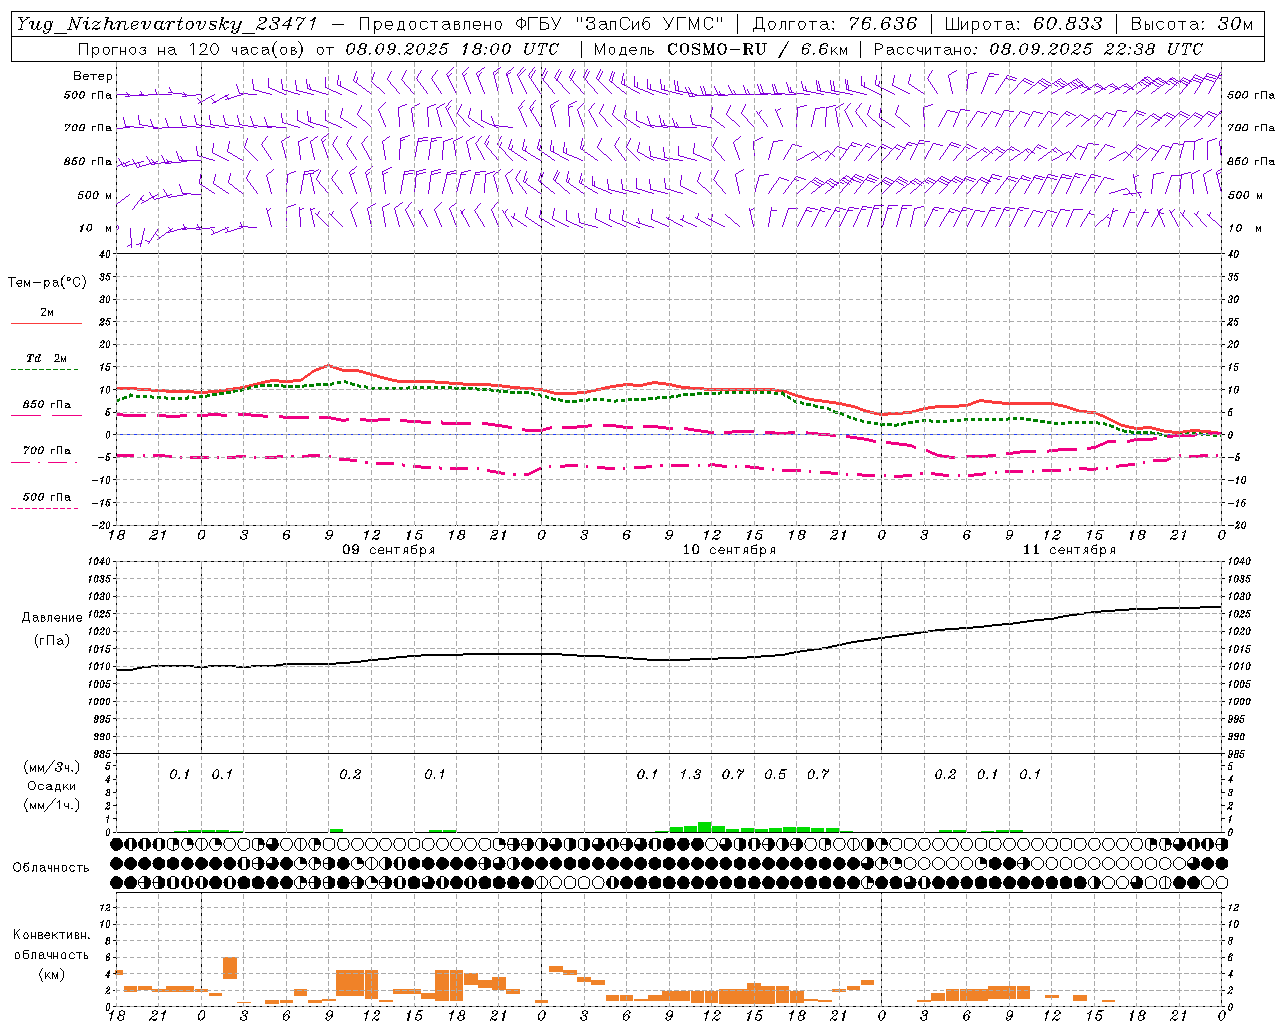Click the "Облачность" cloud cover label

click(x=51, y=868)
